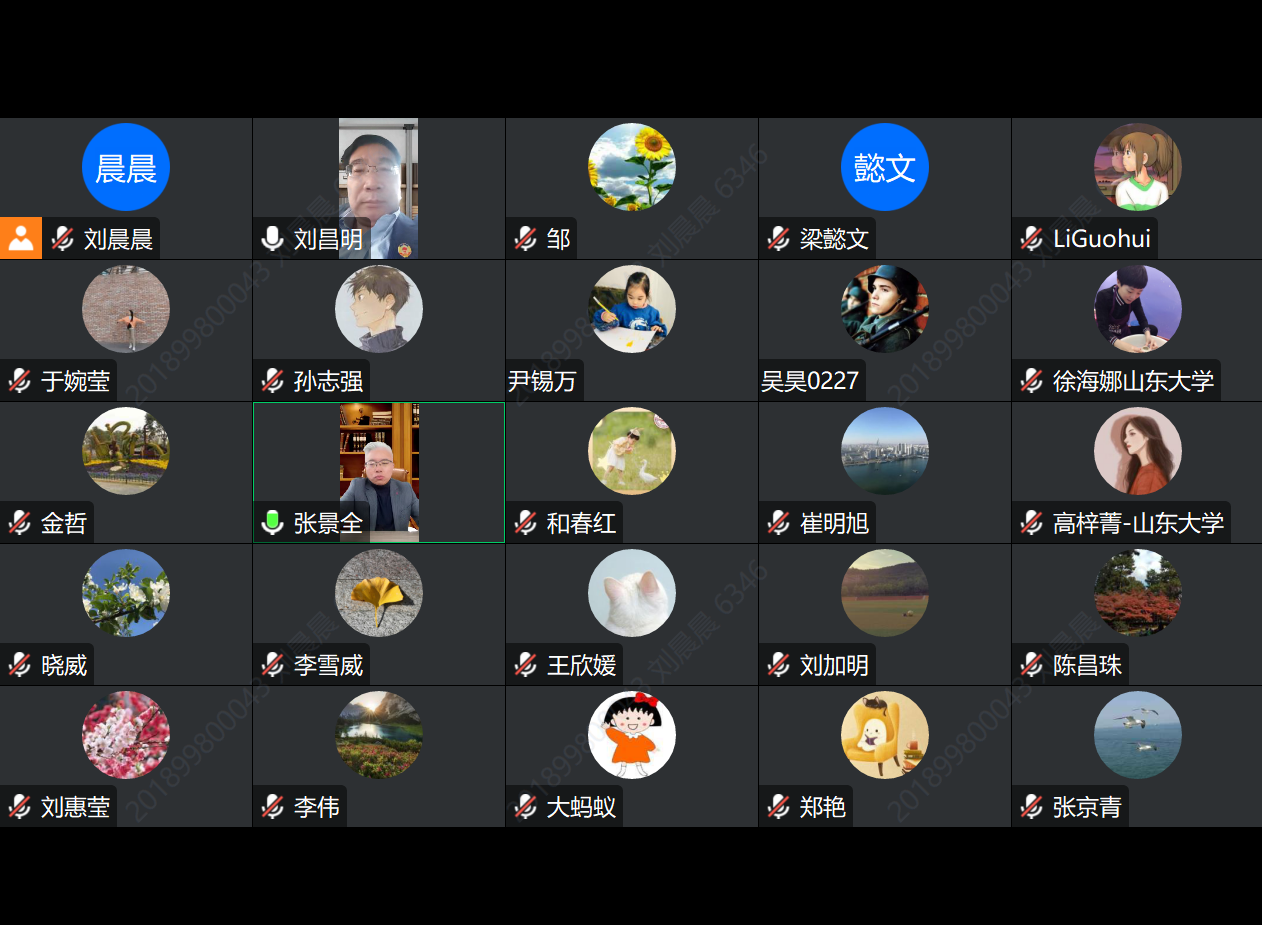Click the muted mic icon next to 大蚂蚁
Screen dimensions: 1262x925
[x=526, y=806]
